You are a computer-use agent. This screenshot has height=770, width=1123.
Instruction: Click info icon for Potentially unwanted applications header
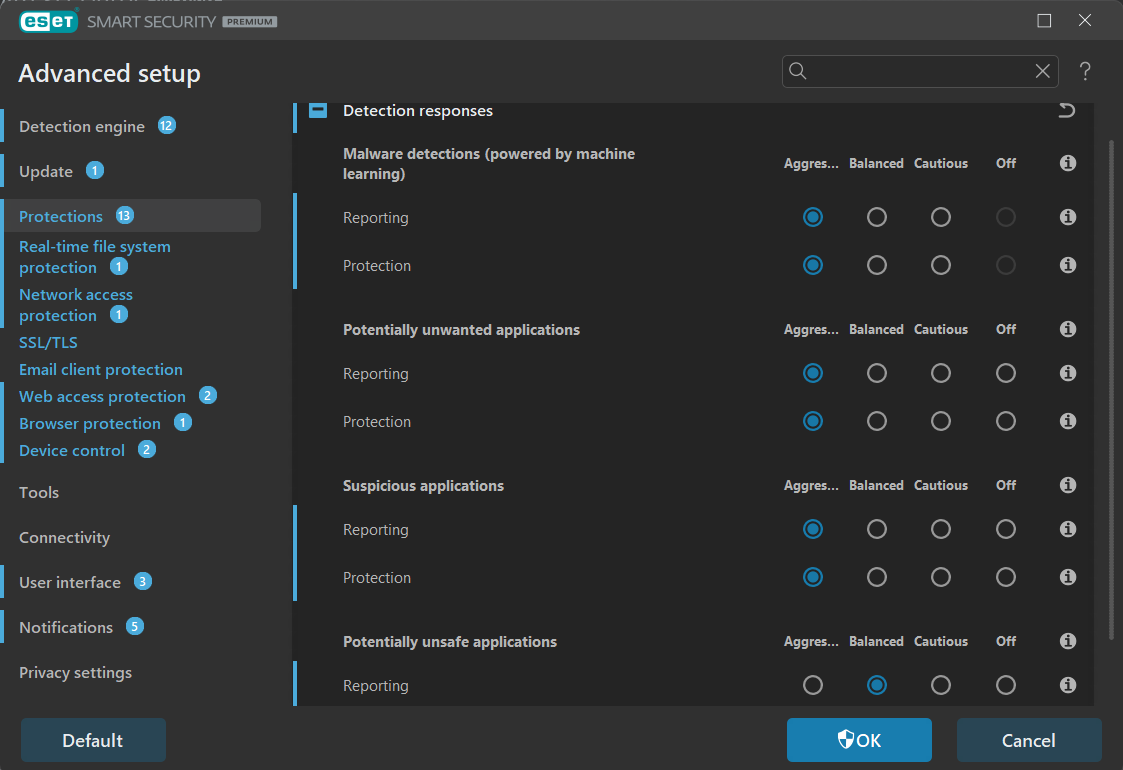click(x=1068, y=329)
